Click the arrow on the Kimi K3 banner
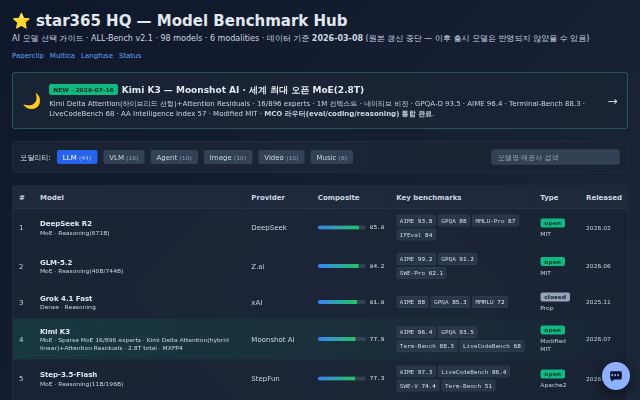Screen dimensions: 640x400 coord(612,101)
